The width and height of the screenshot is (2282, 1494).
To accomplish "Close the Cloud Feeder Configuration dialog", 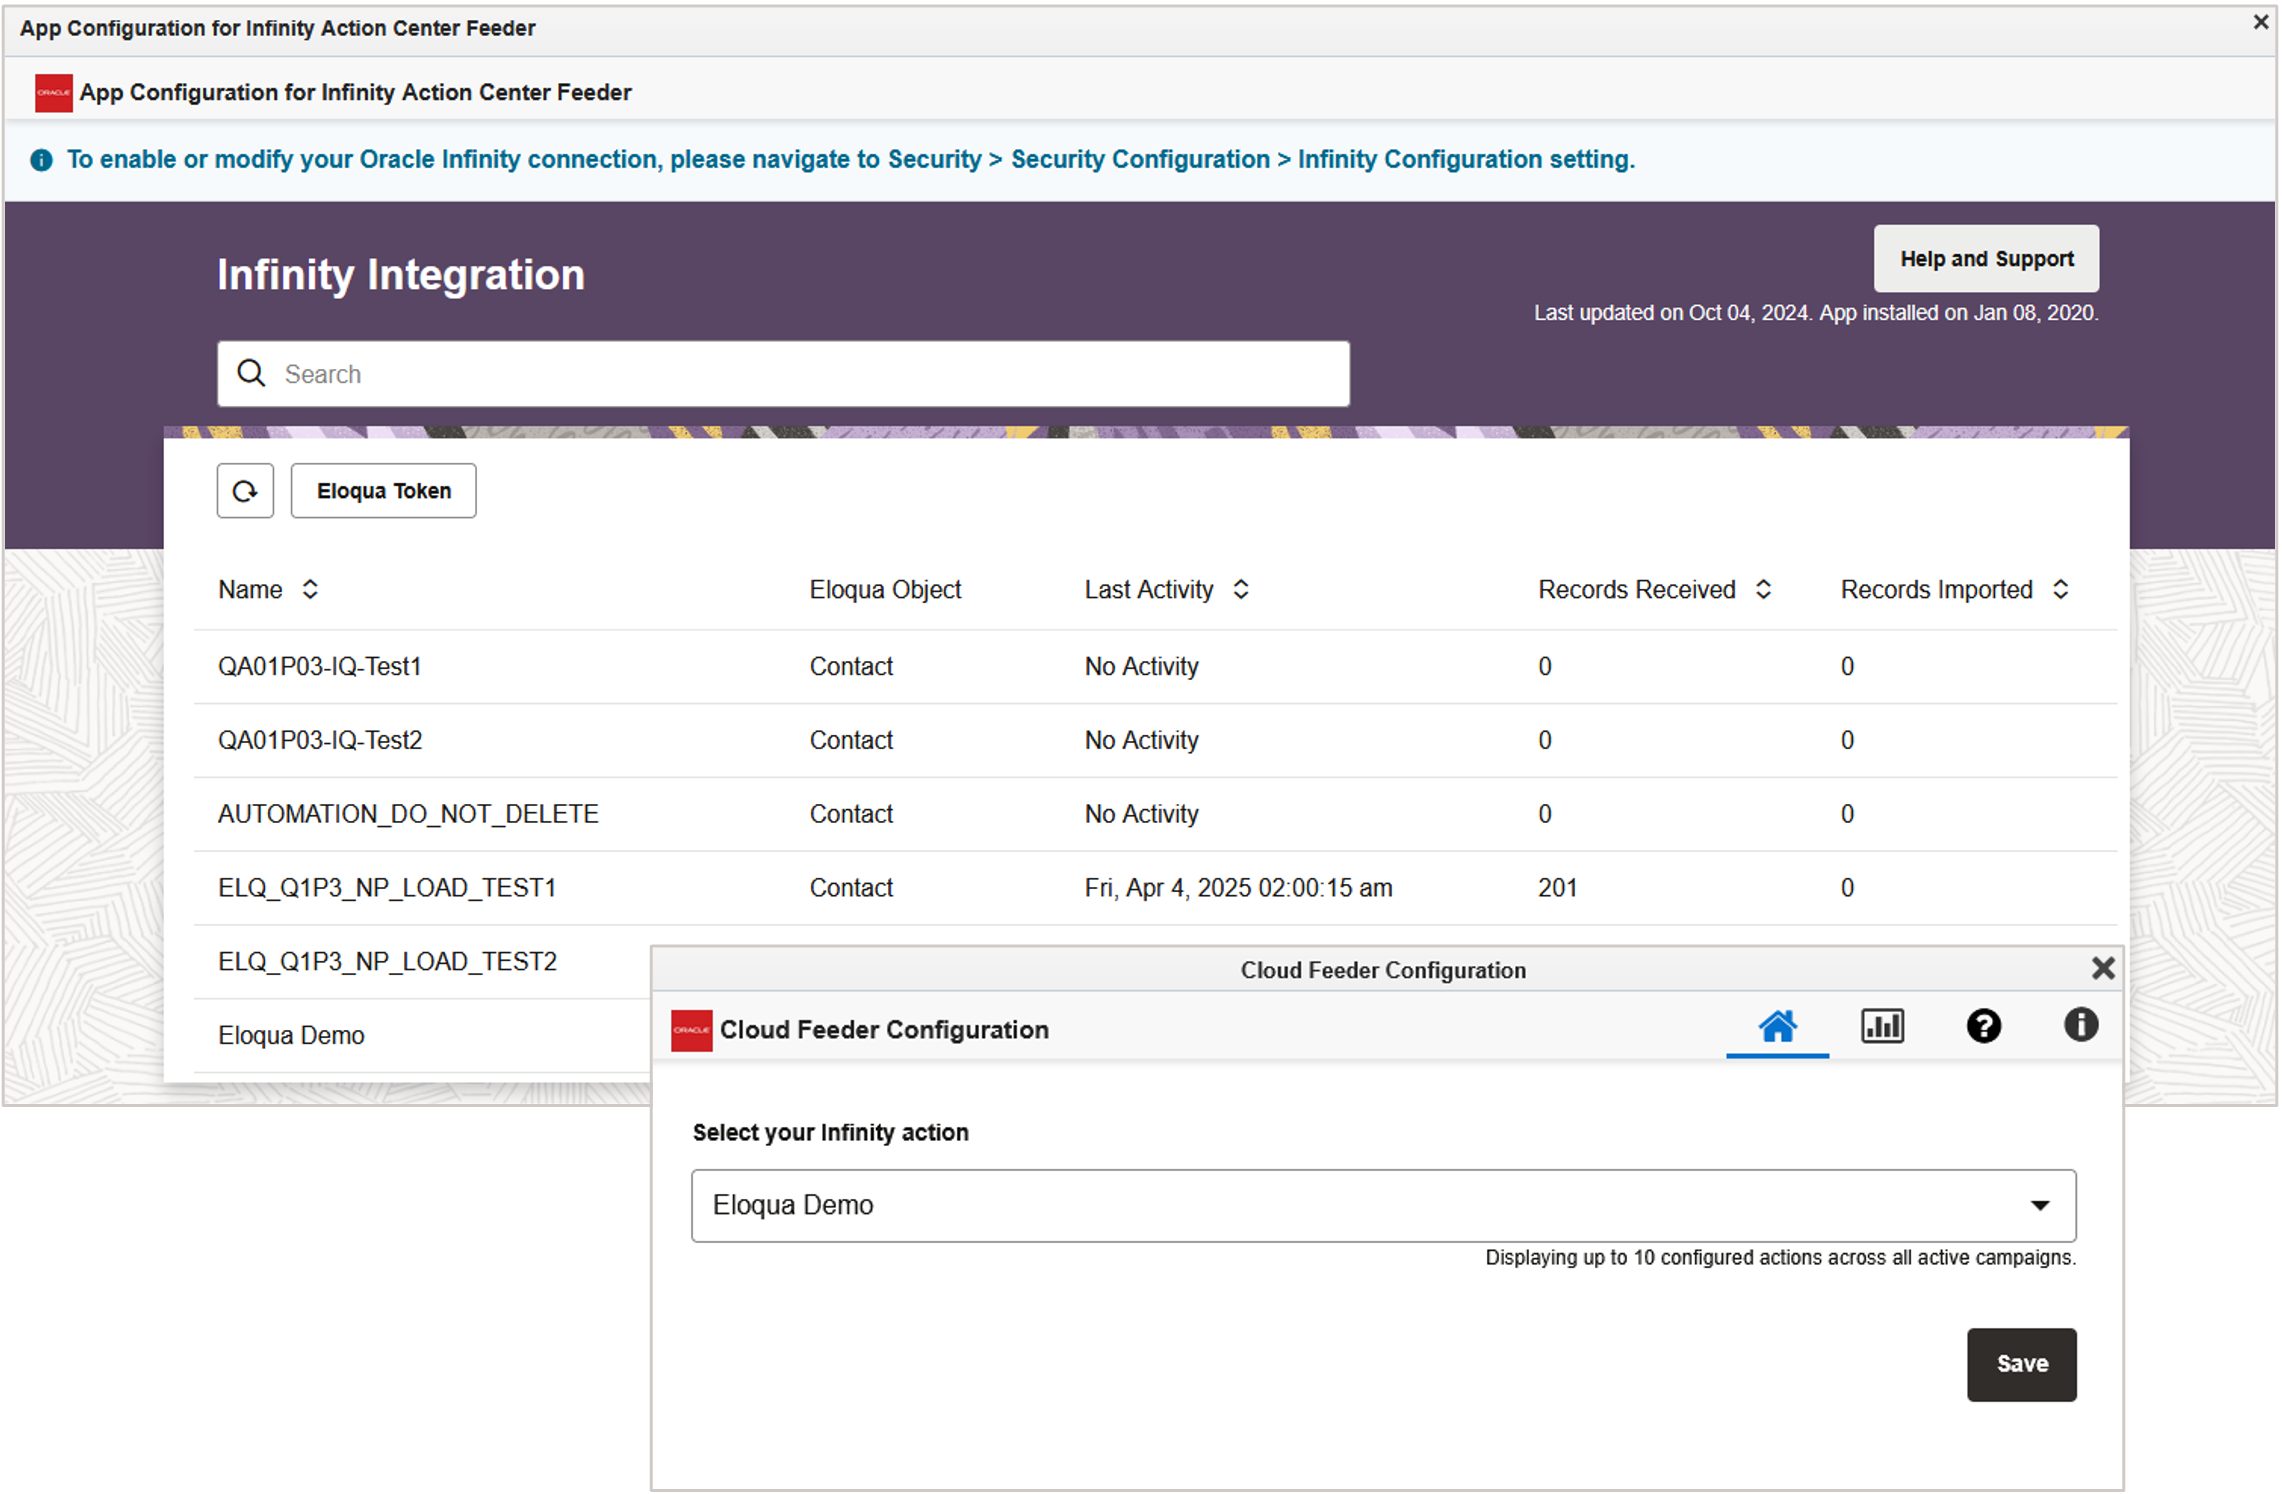I will coord(2103,968).
